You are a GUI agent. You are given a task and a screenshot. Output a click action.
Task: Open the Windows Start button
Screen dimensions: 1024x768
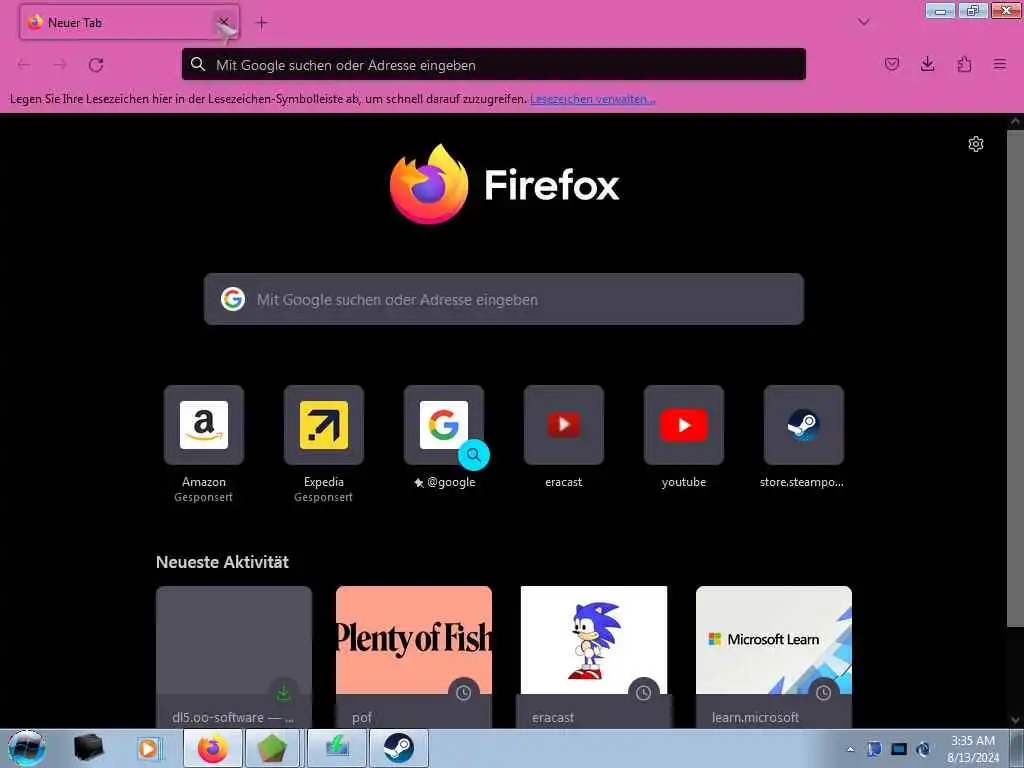[27, 748]
